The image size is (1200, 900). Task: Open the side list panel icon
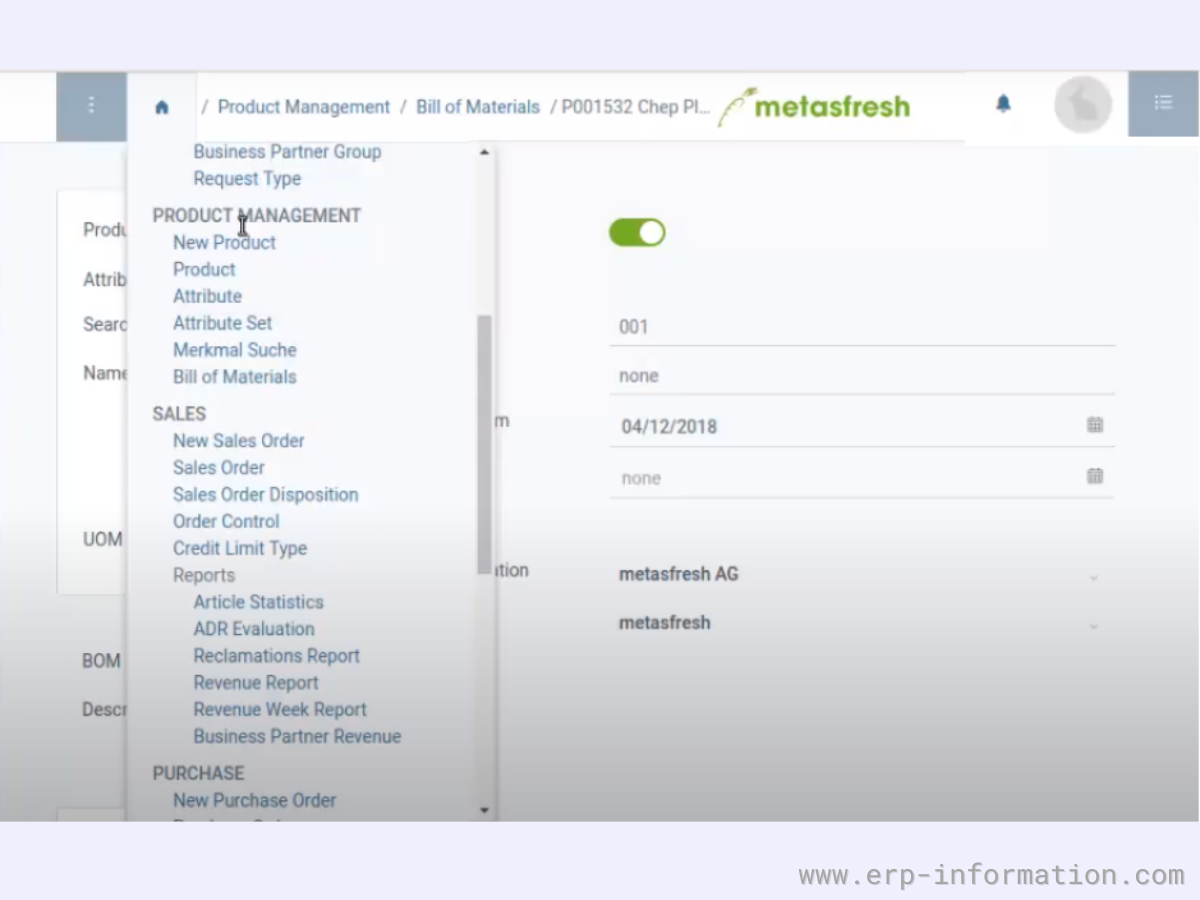[1163, 103]
